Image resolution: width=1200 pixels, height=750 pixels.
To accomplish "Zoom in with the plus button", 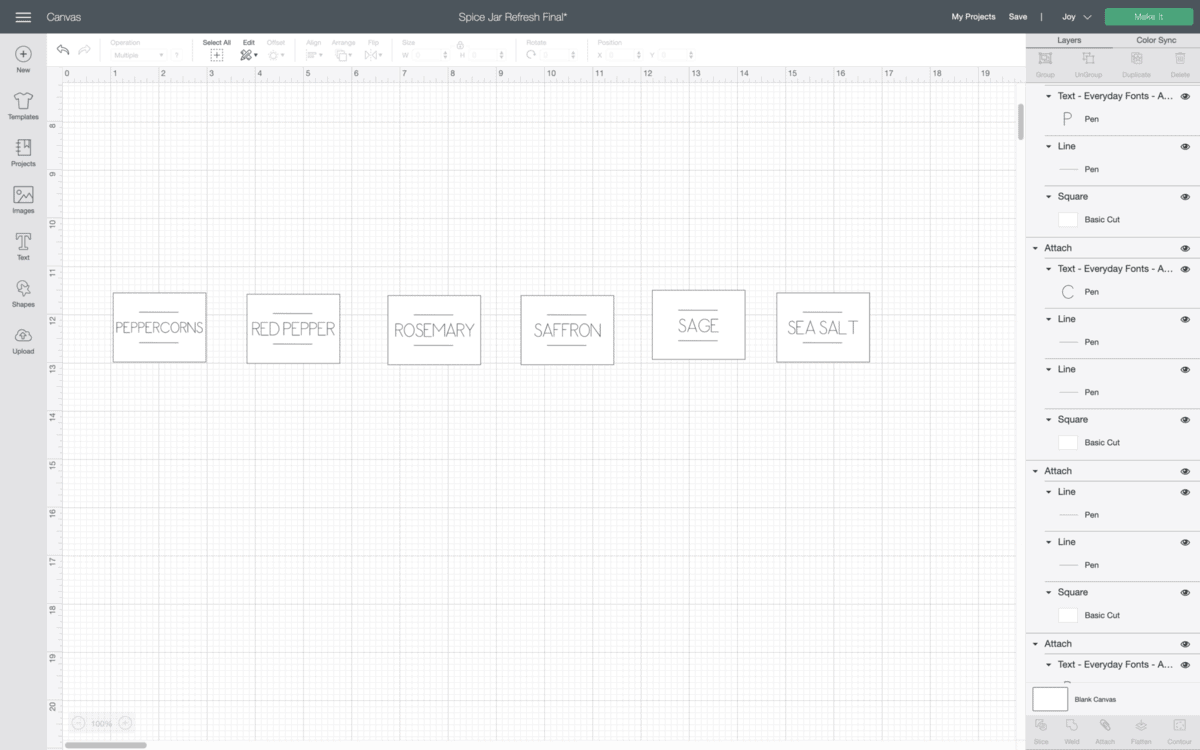I will pos(125,723).
